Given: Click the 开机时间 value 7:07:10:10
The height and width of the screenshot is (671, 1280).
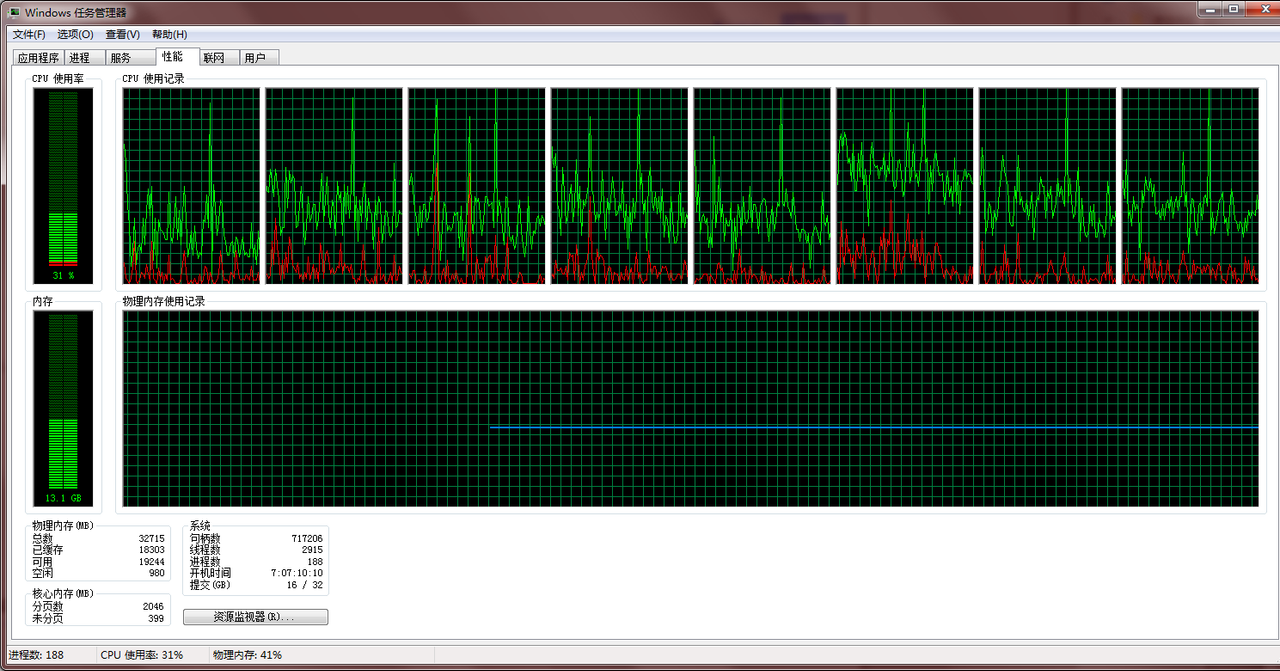Looking at the screenshot, I should (297, 573).
